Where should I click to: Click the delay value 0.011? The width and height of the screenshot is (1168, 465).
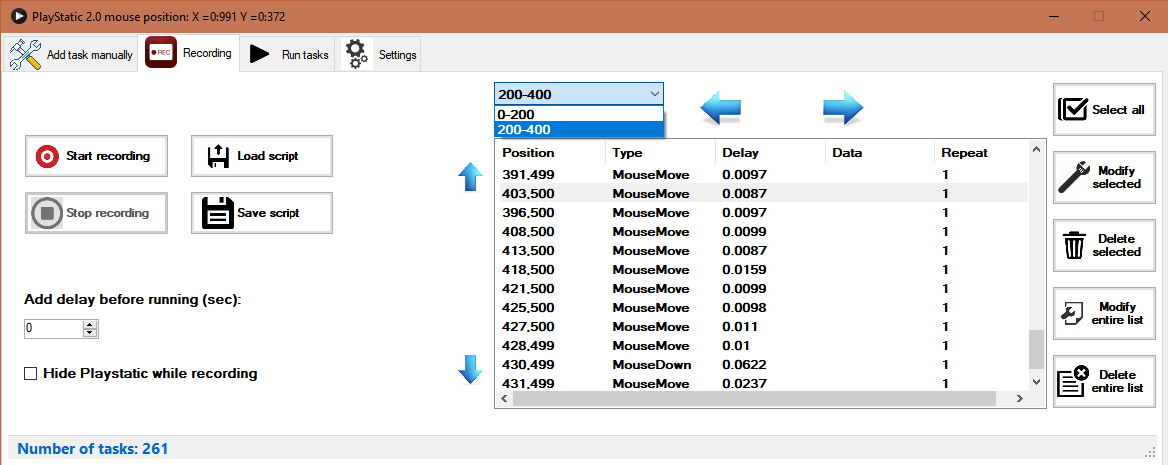740,326
